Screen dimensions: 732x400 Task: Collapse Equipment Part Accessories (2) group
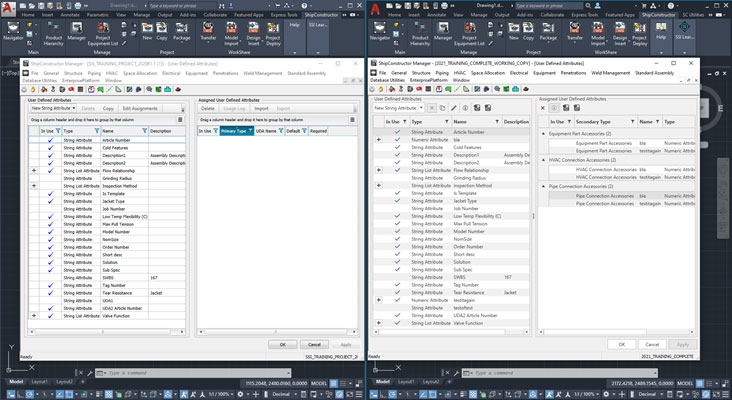[543, 133]
